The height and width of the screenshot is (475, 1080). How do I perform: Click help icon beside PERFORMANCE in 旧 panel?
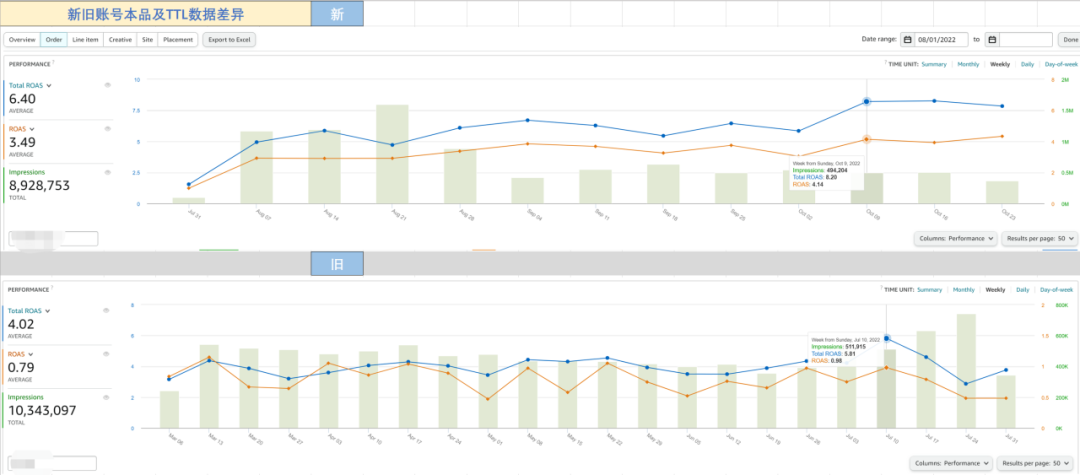53,289
